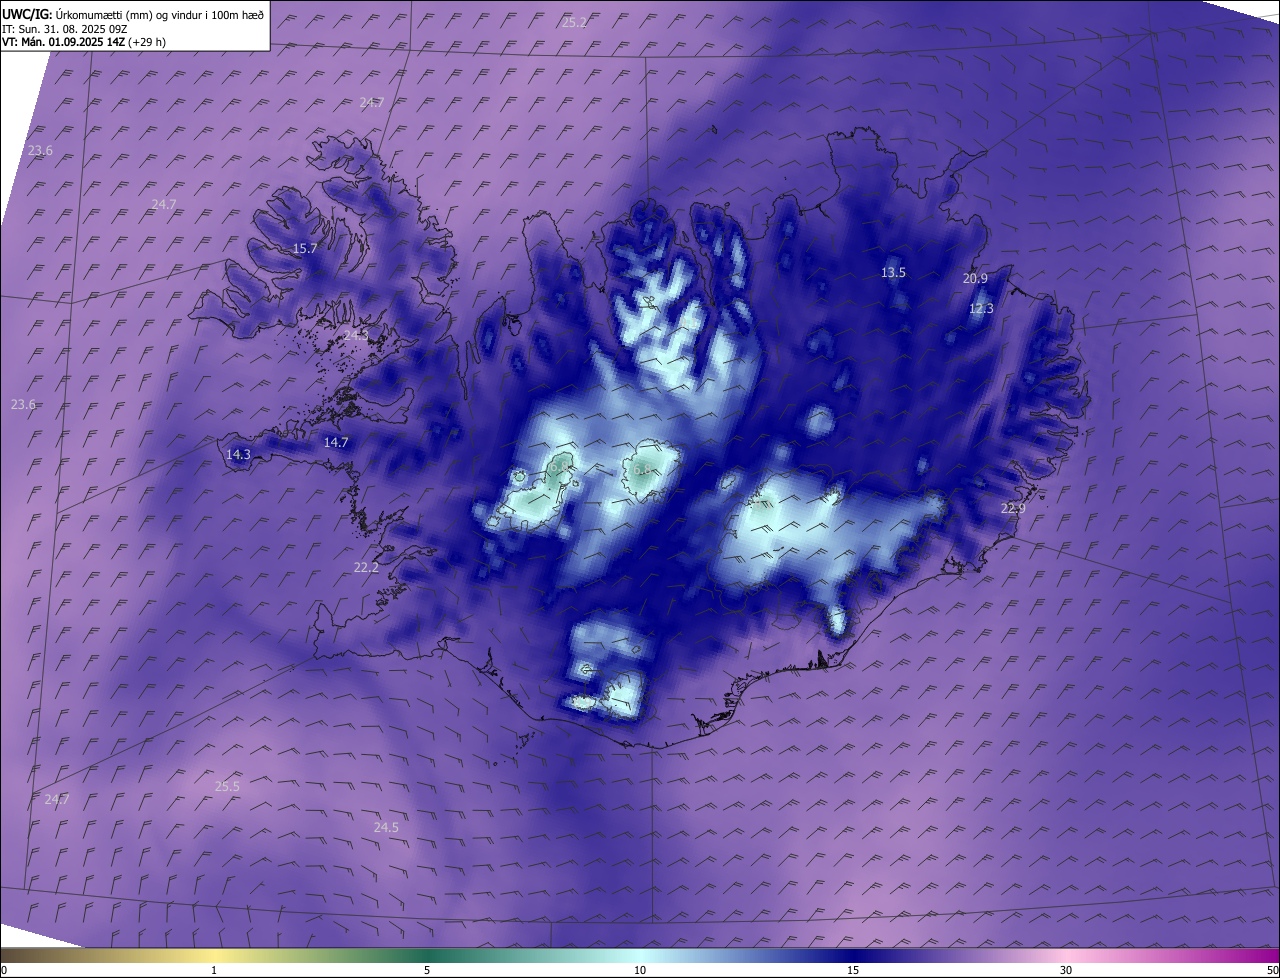
Task: Click the 50 tick on colour scale
Action: pyautogui.click(x=1272, y=970)
